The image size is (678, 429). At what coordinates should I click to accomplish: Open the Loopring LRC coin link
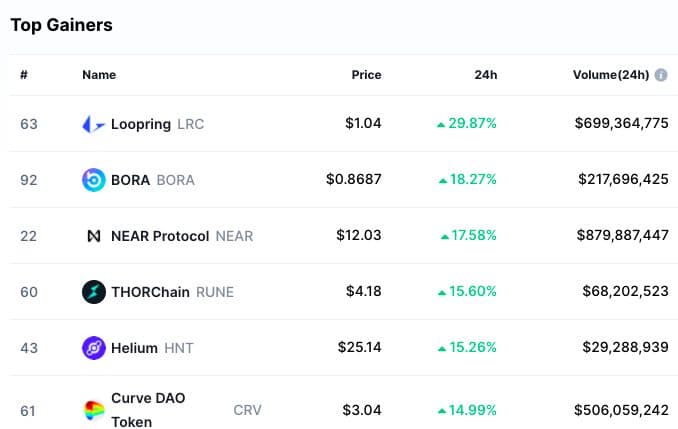(141, 124)
